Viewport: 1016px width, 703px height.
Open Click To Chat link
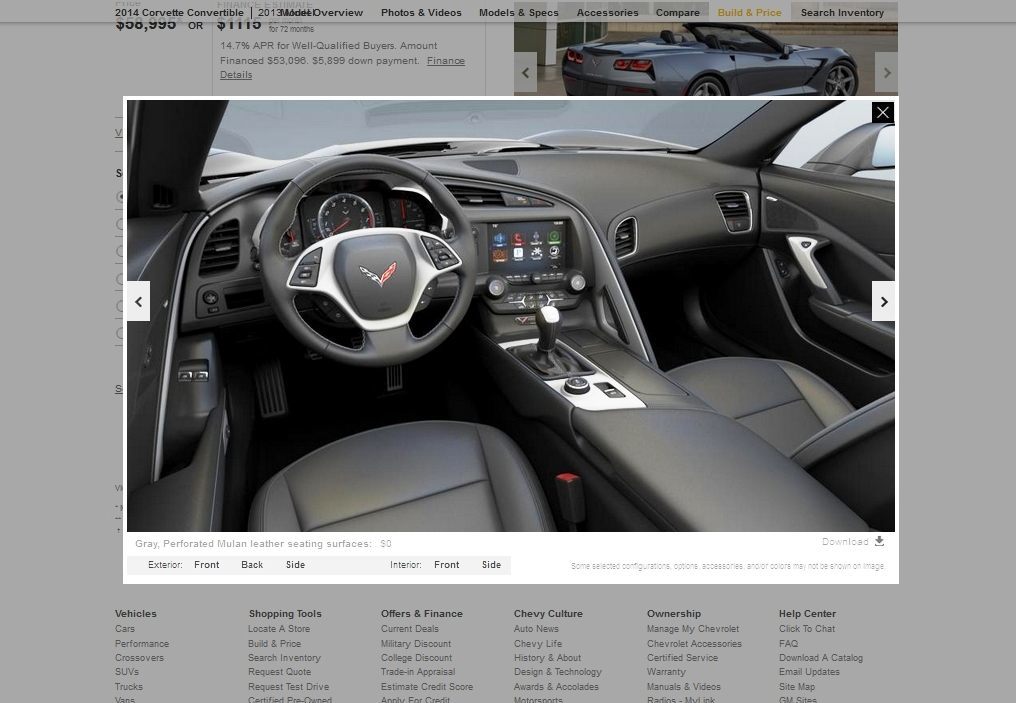point(807,628)
